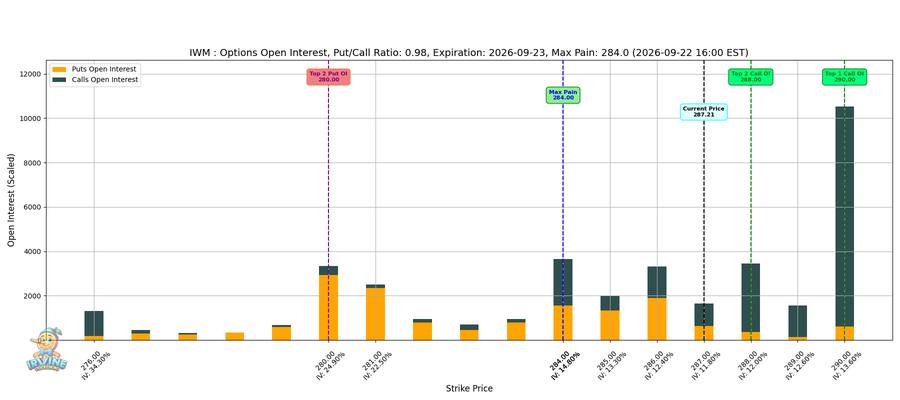This screenshot has height=400, width=900.
Task: Click the orange puts segment of the 290.00 bar
Action: click(844, 333)
